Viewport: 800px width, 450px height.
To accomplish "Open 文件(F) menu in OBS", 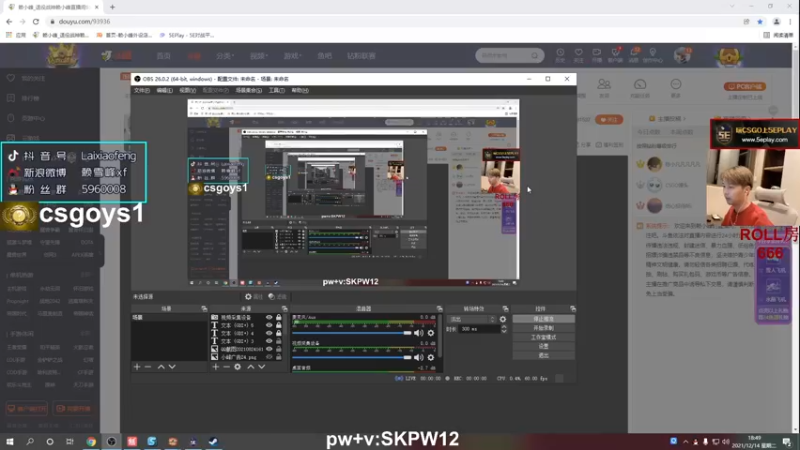I will [x=142, y=90].
